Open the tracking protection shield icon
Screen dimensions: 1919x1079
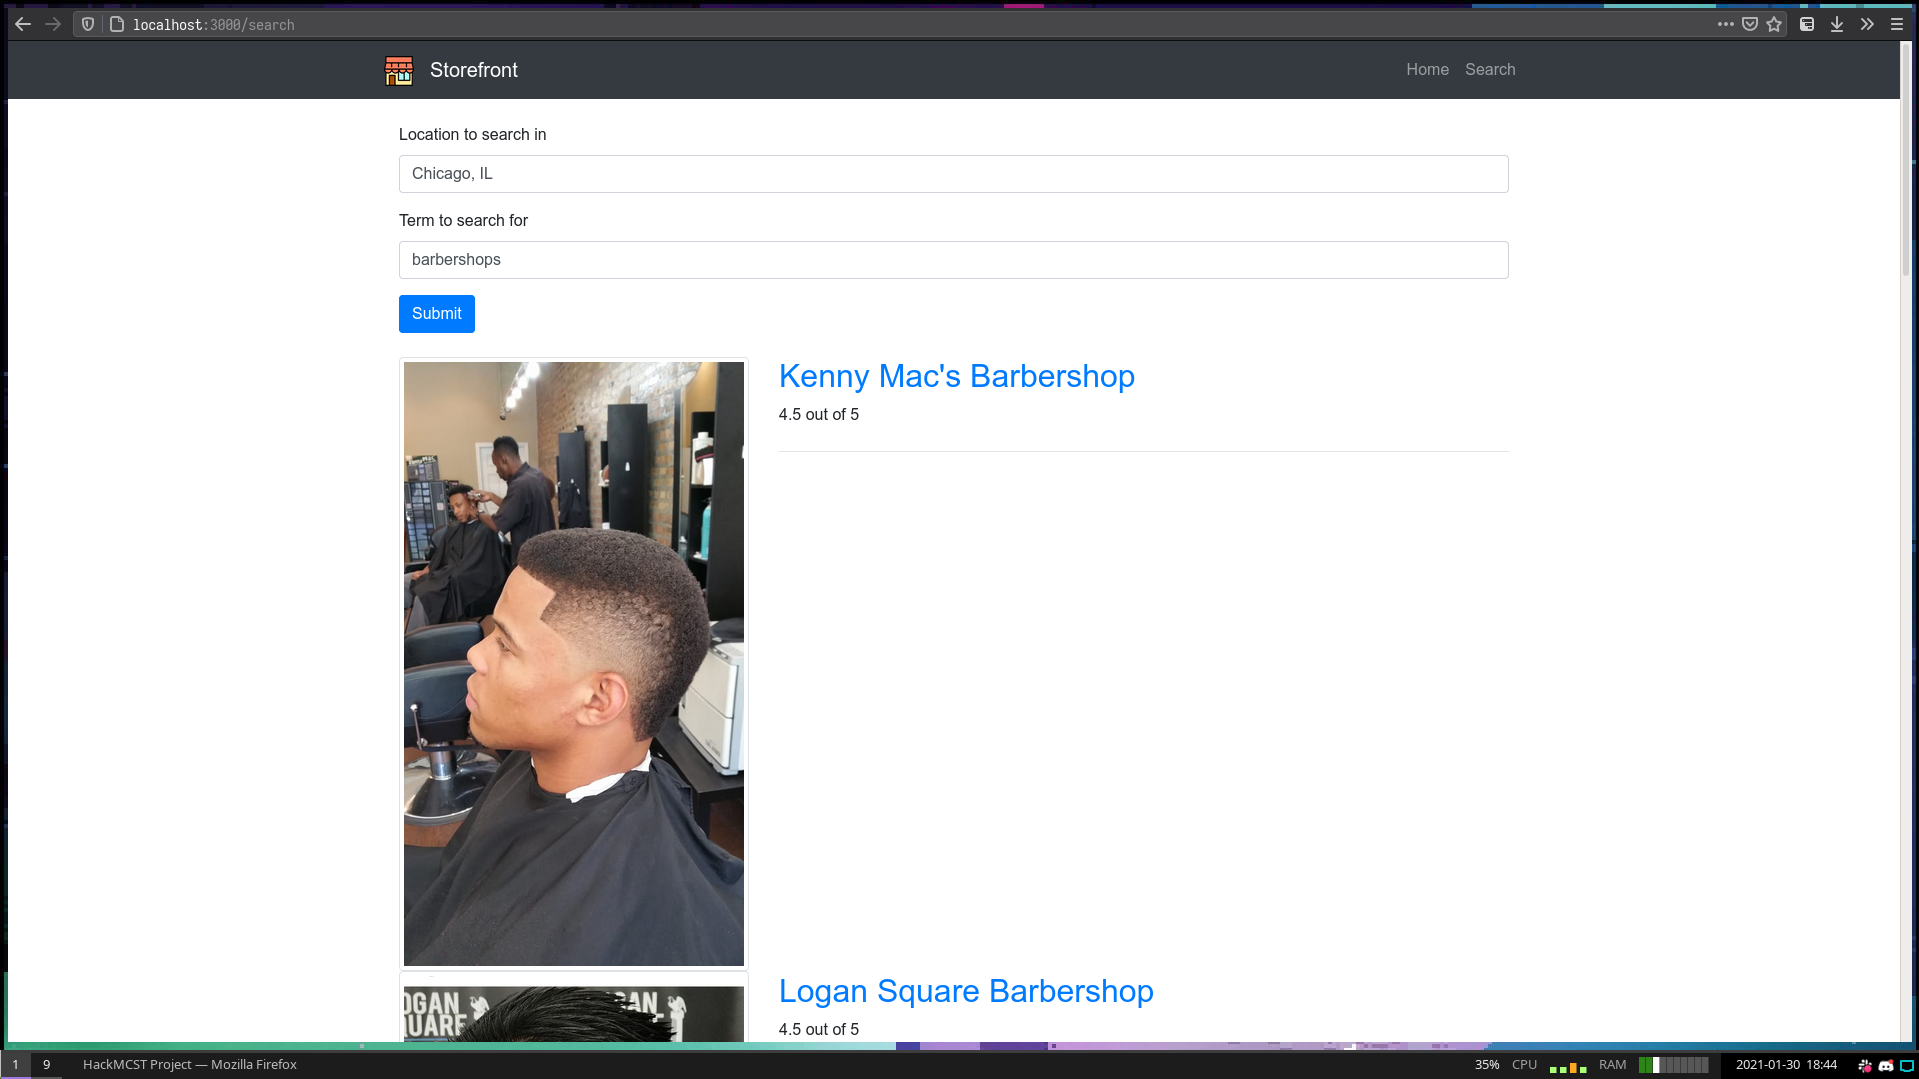pyautogui.click(x=88, y=24)
